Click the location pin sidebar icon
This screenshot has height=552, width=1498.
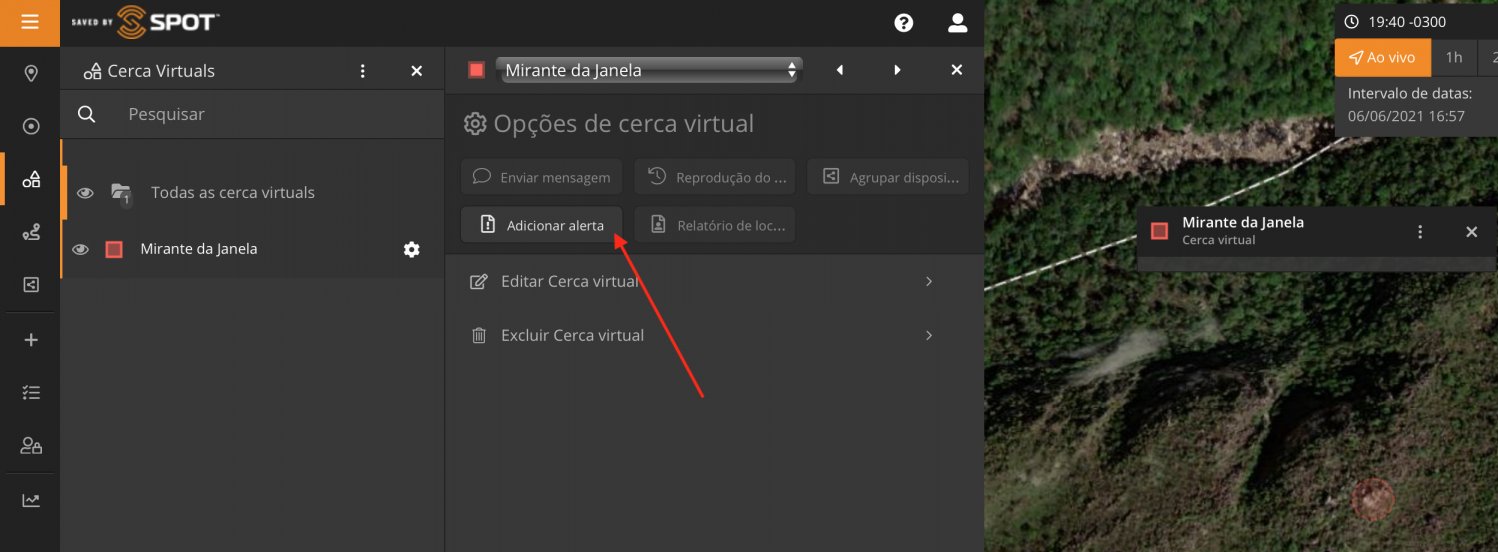tap(31, 73)
